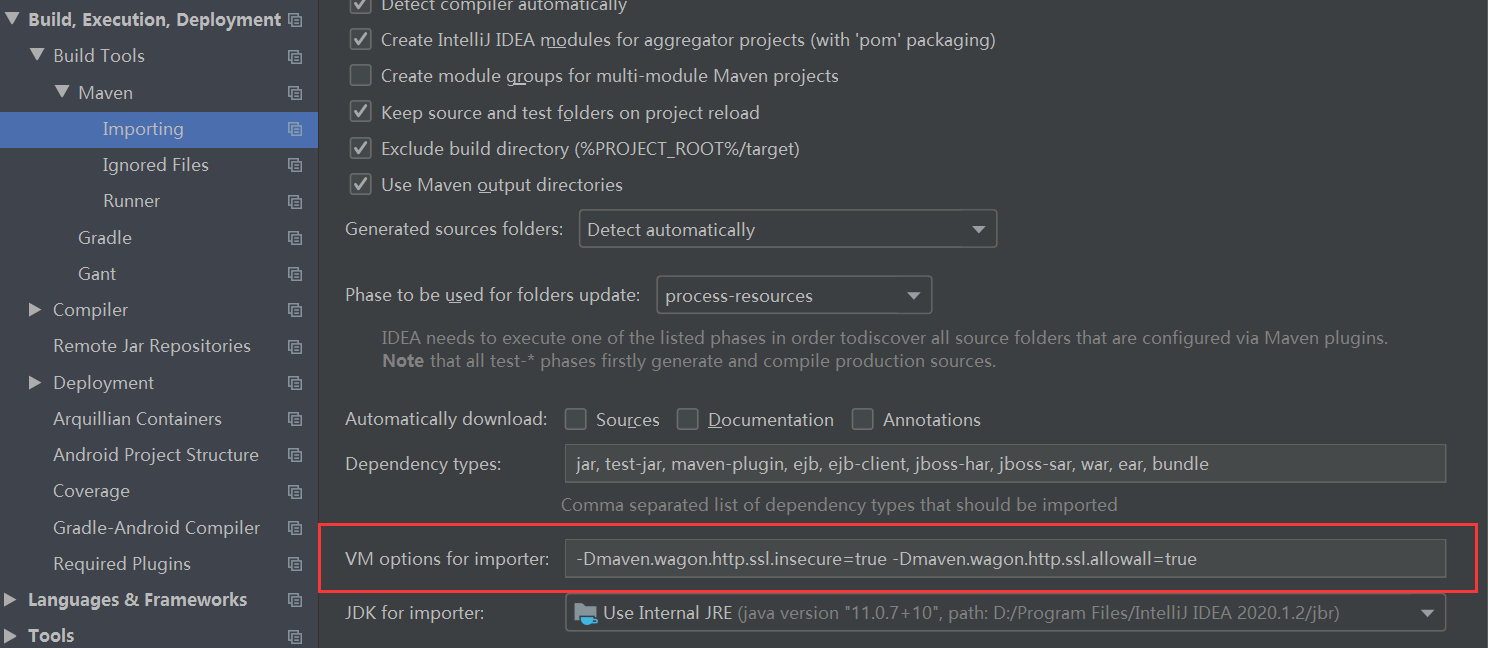Select Gant in settings tree
The width and height of the screenshot is (1488, 648).
[97, 274]
